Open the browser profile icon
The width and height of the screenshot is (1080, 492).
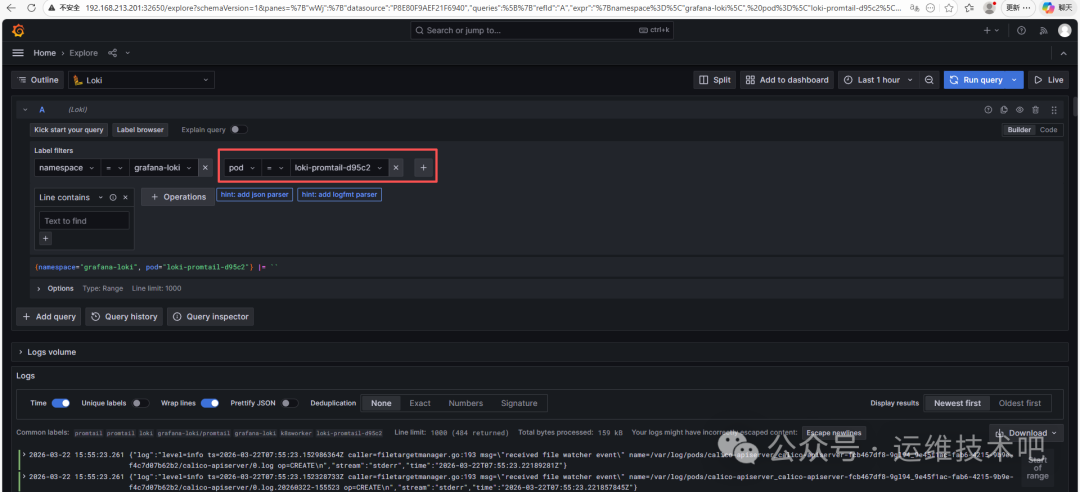[x=990, y=8]
